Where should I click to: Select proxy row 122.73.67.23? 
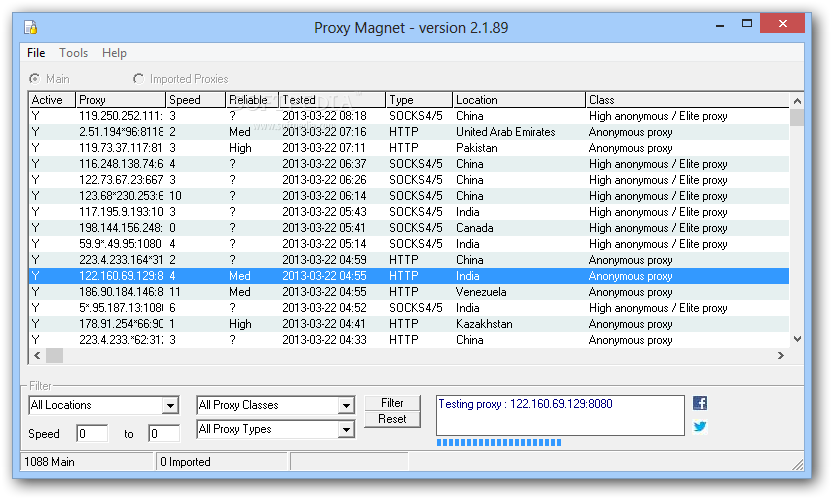click(409, 179)
